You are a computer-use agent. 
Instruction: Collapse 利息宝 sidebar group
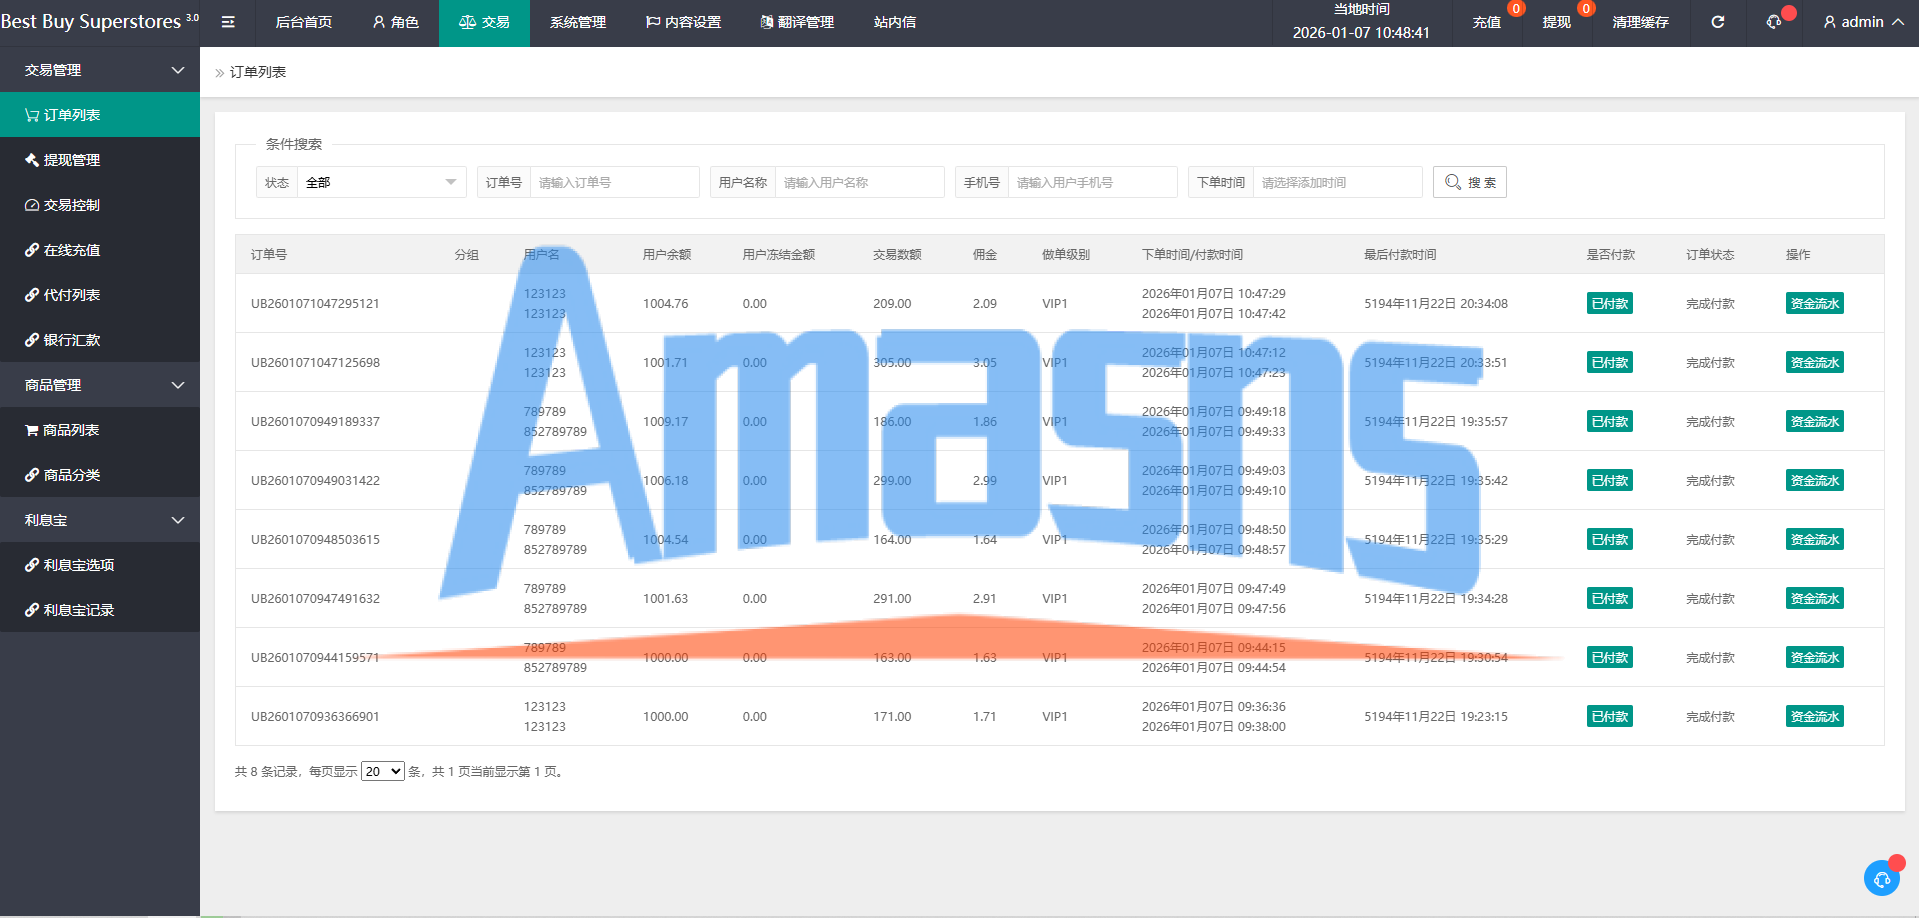tap(100, 520)
